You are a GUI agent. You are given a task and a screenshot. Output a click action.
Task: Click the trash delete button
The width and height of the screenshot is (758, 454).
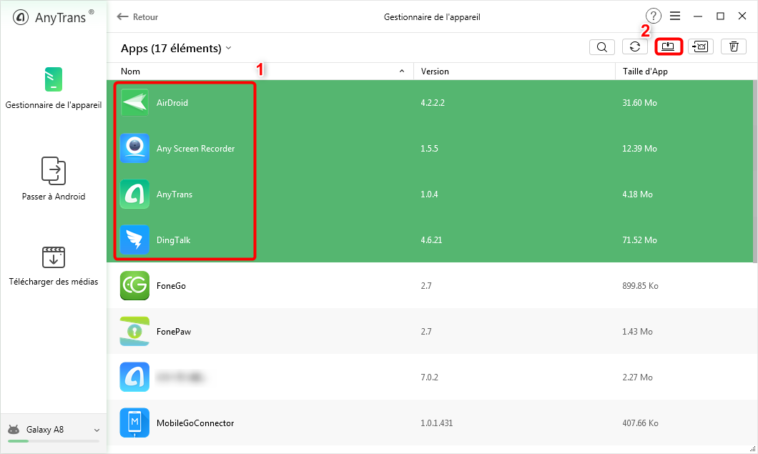click(733, 46)
